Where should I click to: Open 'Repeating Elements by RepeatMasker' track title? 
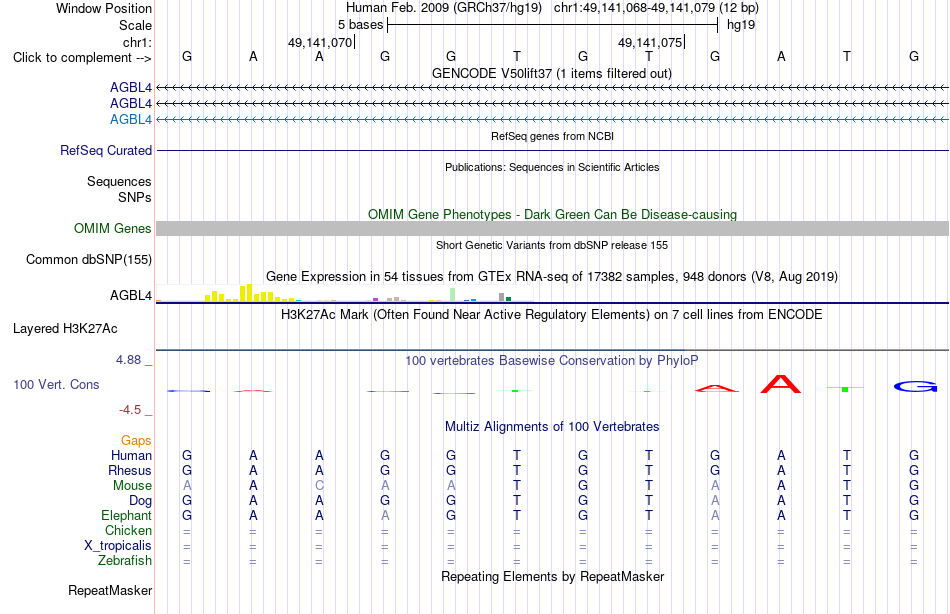(x=552, y=576)
